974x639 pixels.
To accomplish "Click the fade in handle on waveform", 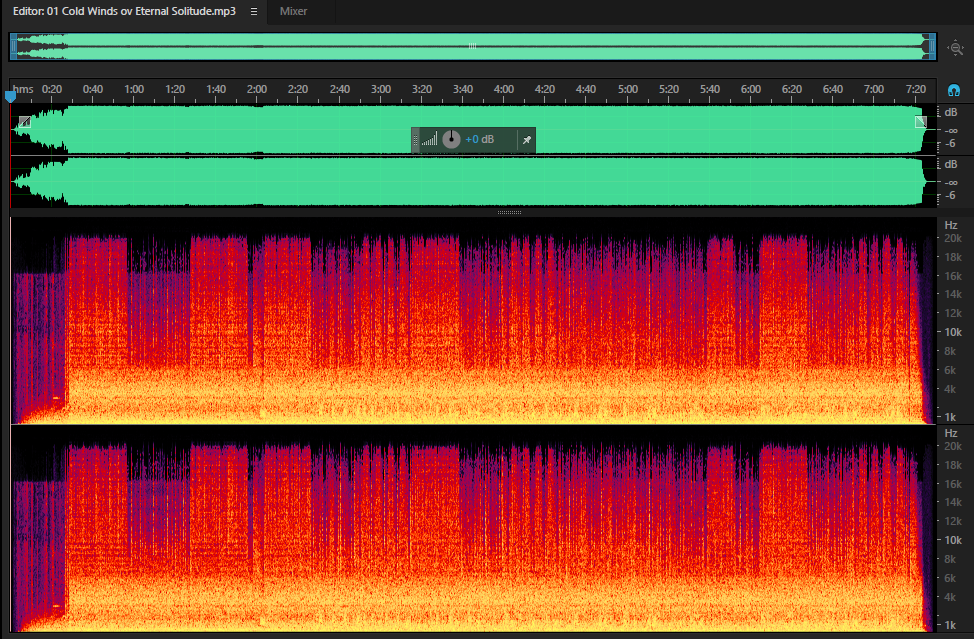I will 24,122.
